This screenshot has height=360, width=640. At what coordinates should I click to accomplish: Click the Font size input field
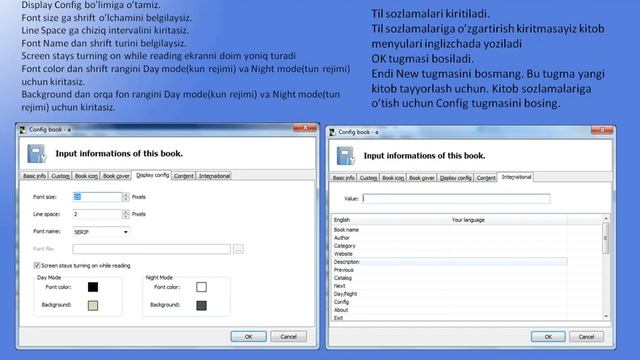[97, 197]
